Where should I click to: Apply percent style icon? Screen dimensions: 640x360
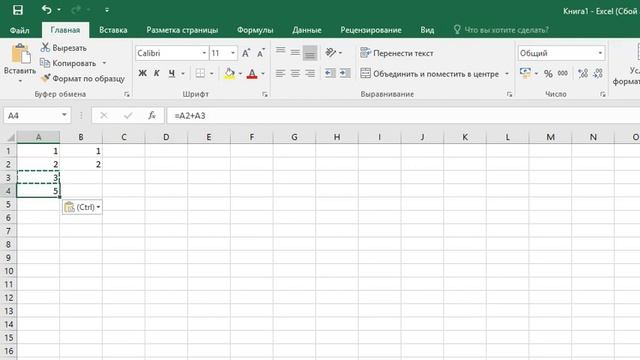pyautogui.click(x=548, y=73)
